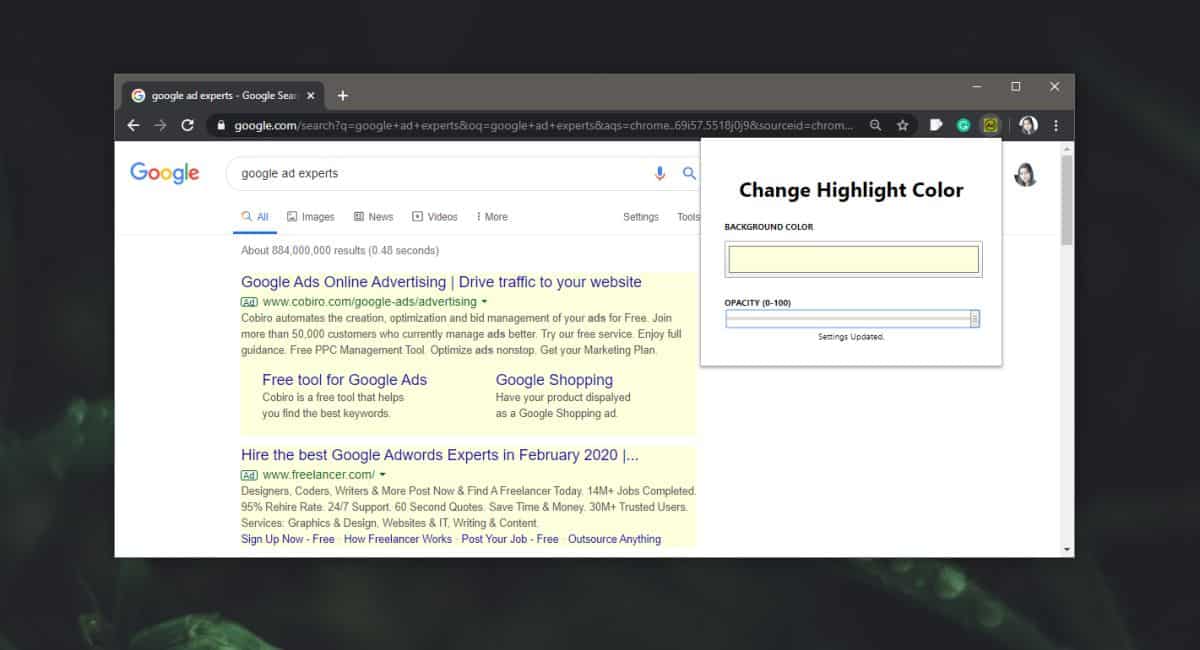Open Post Your Job - Free link
The width and height of the screenshot is (1200, 650).
pyautogui.click(x=510, y=539)
